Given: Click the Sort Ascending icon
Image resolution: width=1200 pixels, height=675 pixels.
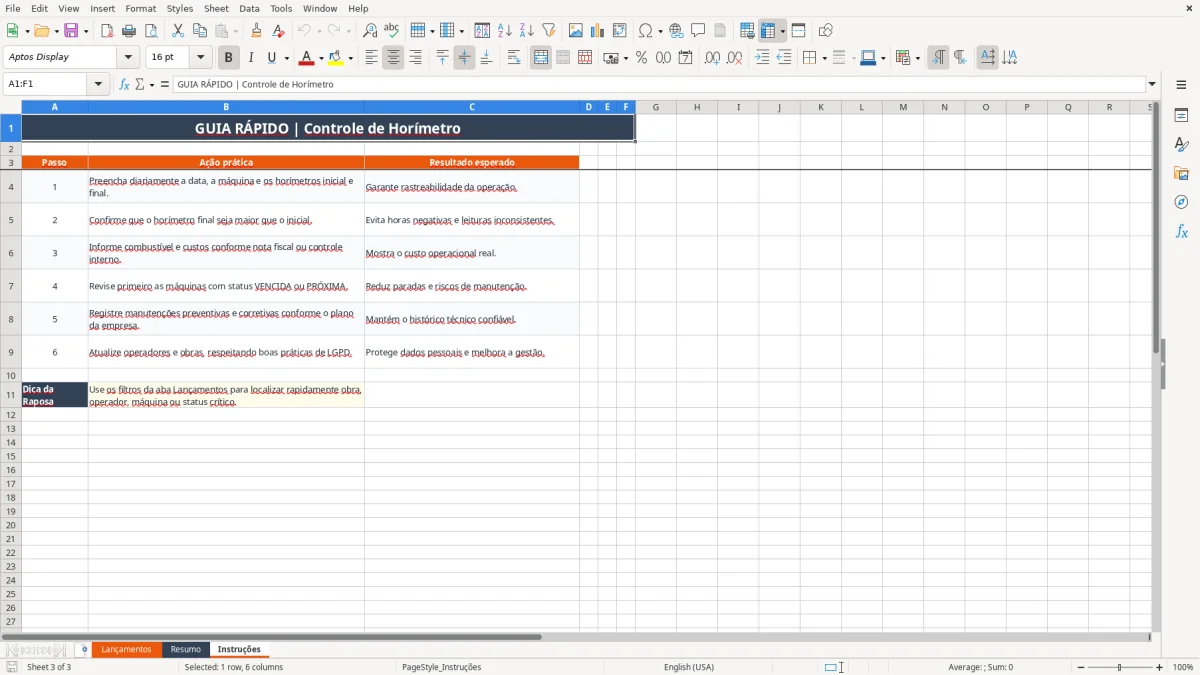Looking at the screenshot, I should (505, 31).
